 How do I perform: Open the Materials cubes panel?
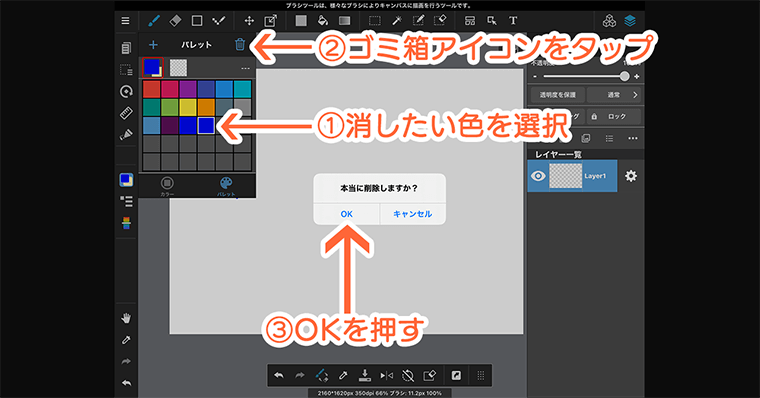click(609, 21)
